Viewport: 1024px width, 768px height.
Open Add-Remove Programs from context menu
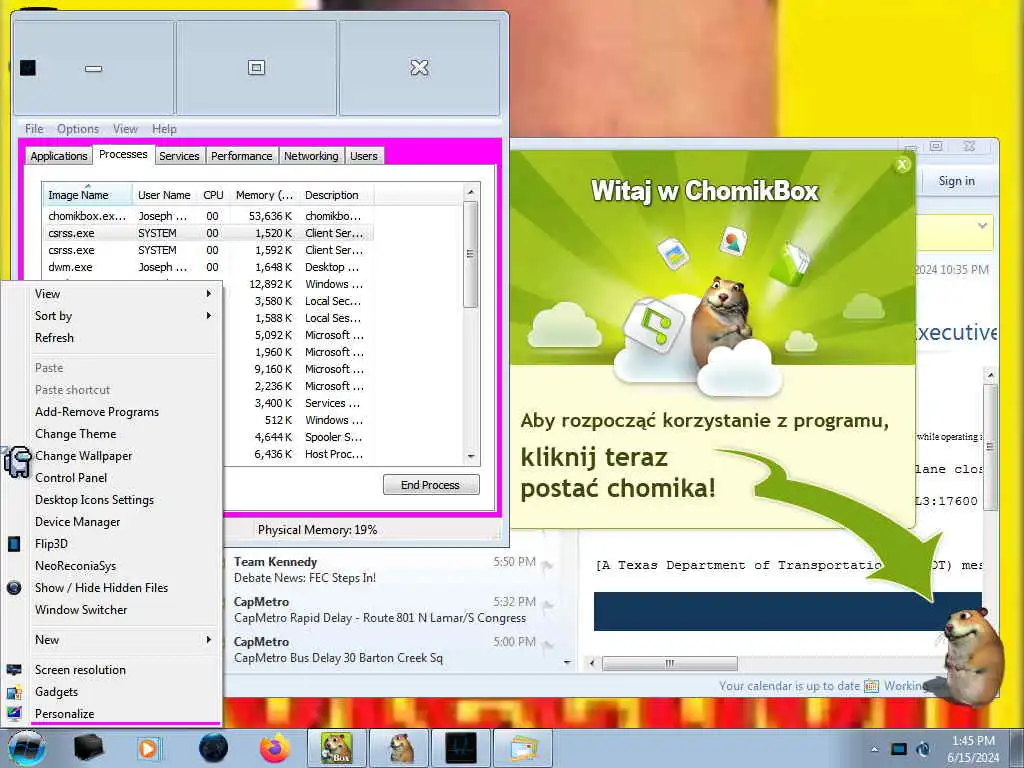(122, 412)
